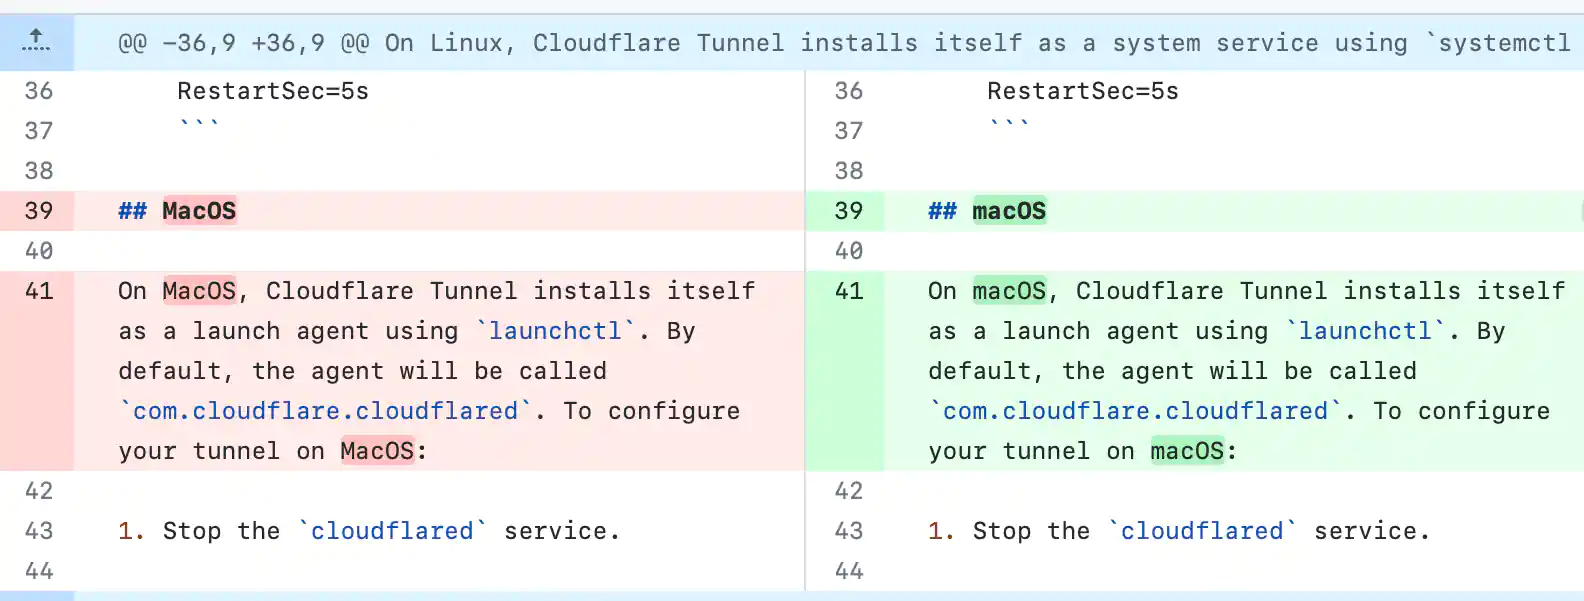1584x601 pixels.
Task: Click closing code fence on left line 37
Action: pos(199,125)
